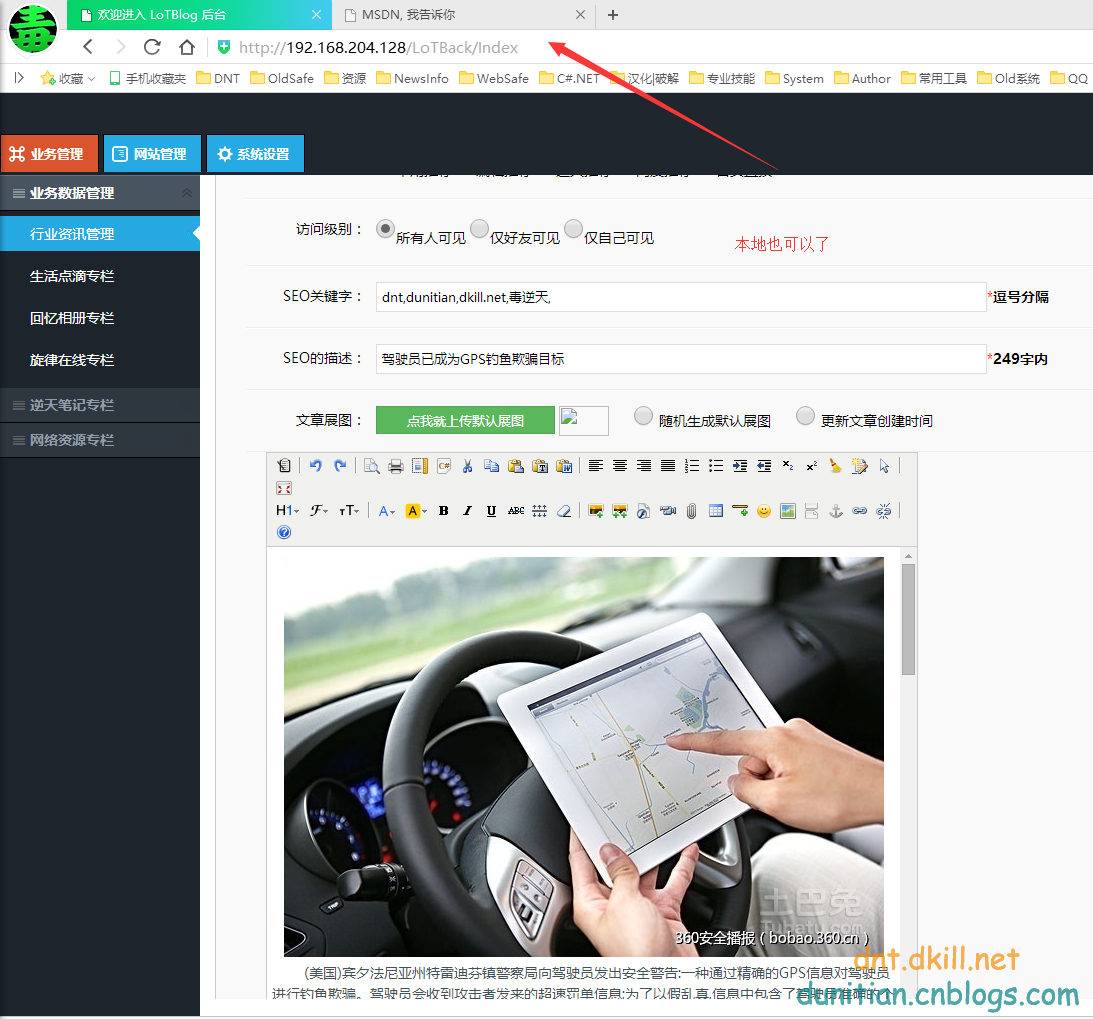Click the clear-format broom icon
Viewport: 1093px width, 1019px height.
click(835, 466)
